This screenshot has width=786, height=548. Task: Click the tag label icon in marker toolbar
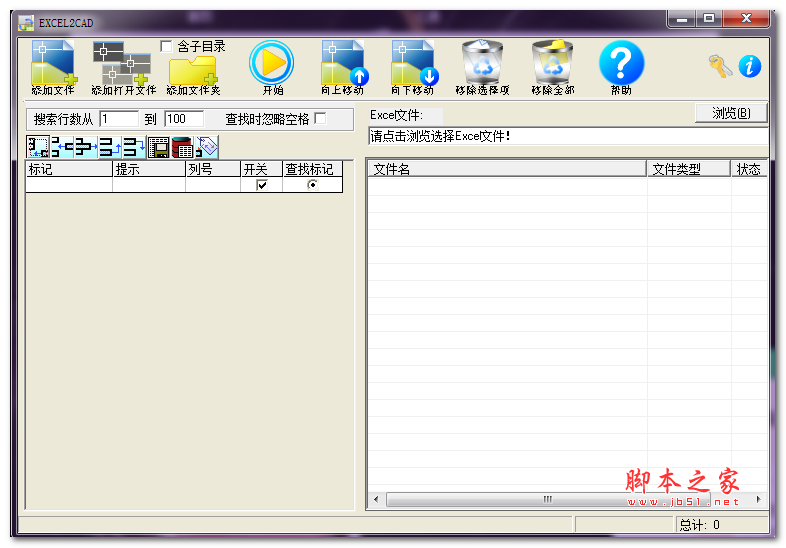[207, 147]
